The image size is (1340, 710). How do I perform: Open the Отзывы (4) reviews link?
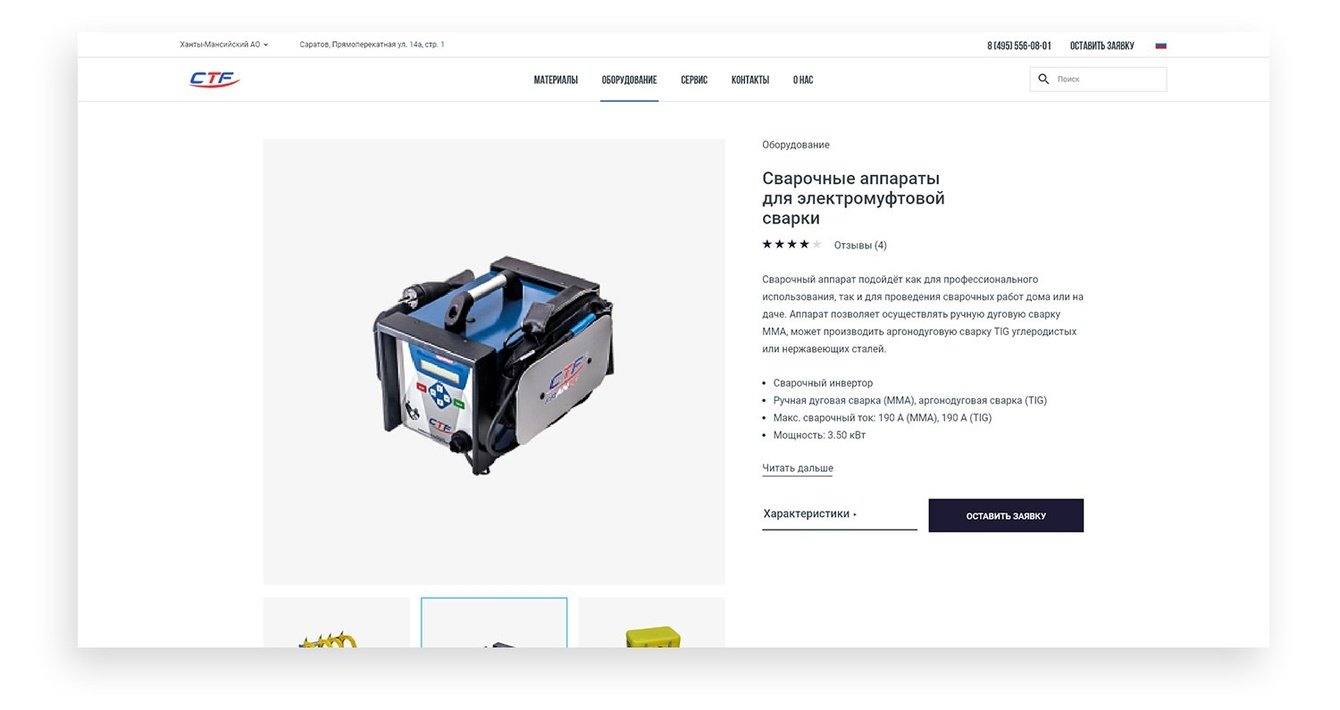pyautogui.click(x=860, y=245)
